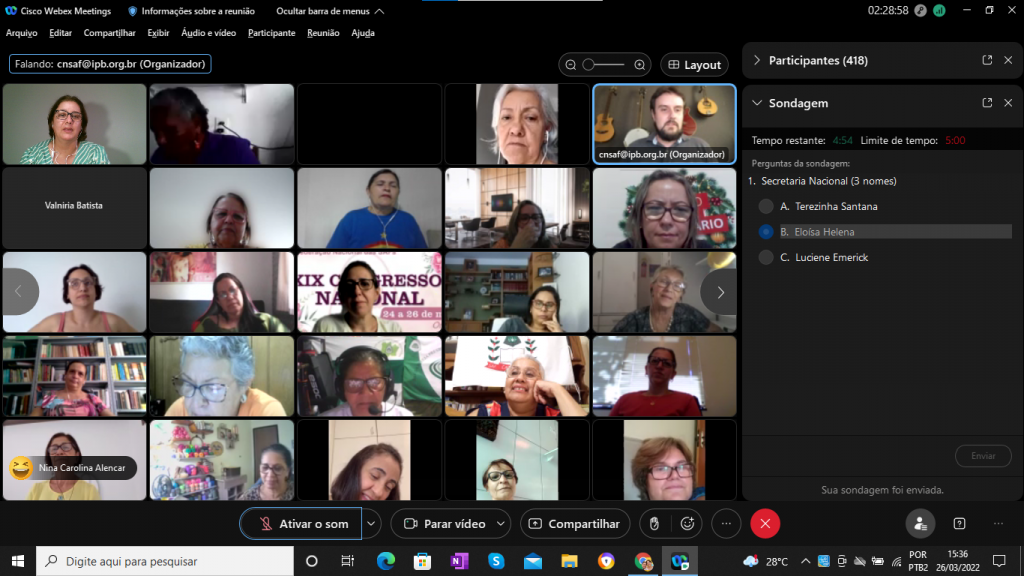
Task: Open the reactions smiley icon
Action: pyautogui.click(x=687, y=524)
